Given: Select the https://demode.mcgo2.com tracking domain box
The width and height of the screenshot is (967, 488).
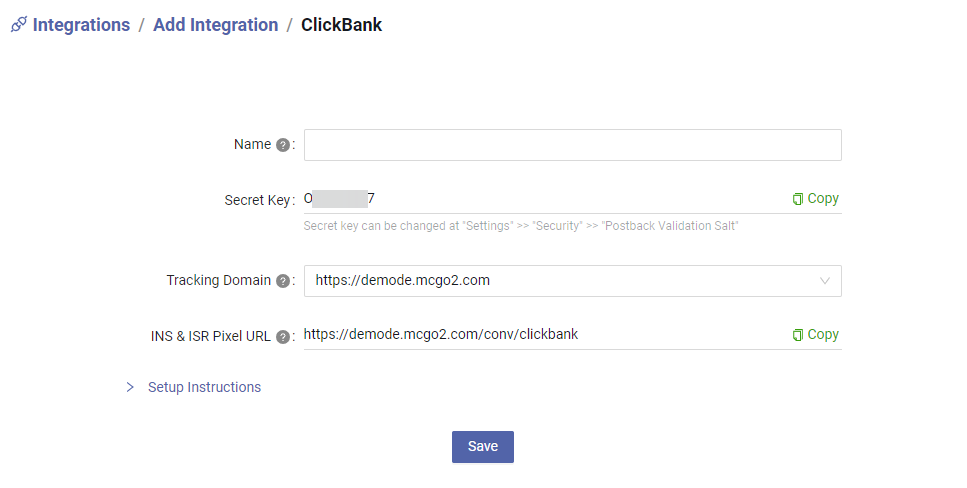Looking at the screenshot, I should [572, 281].
